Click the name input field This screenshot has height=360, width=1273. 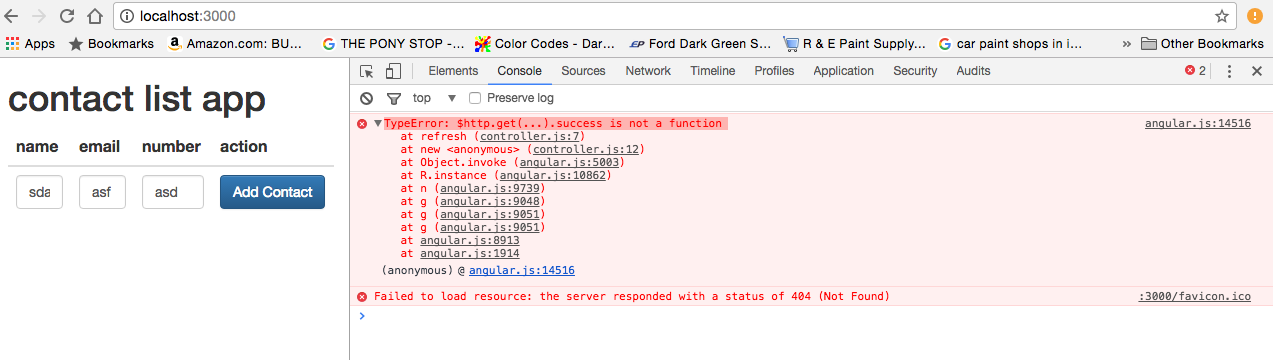point(40,192)
